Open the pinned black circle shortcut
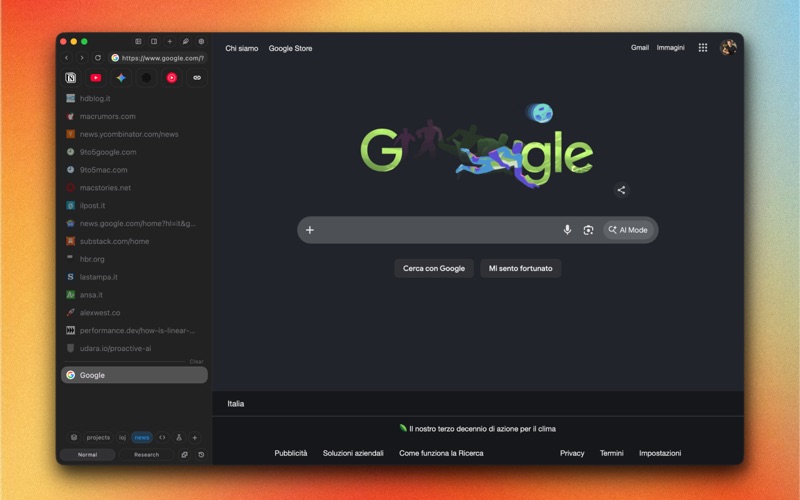Viewport: 800px width, 500px height. [146, 78]
